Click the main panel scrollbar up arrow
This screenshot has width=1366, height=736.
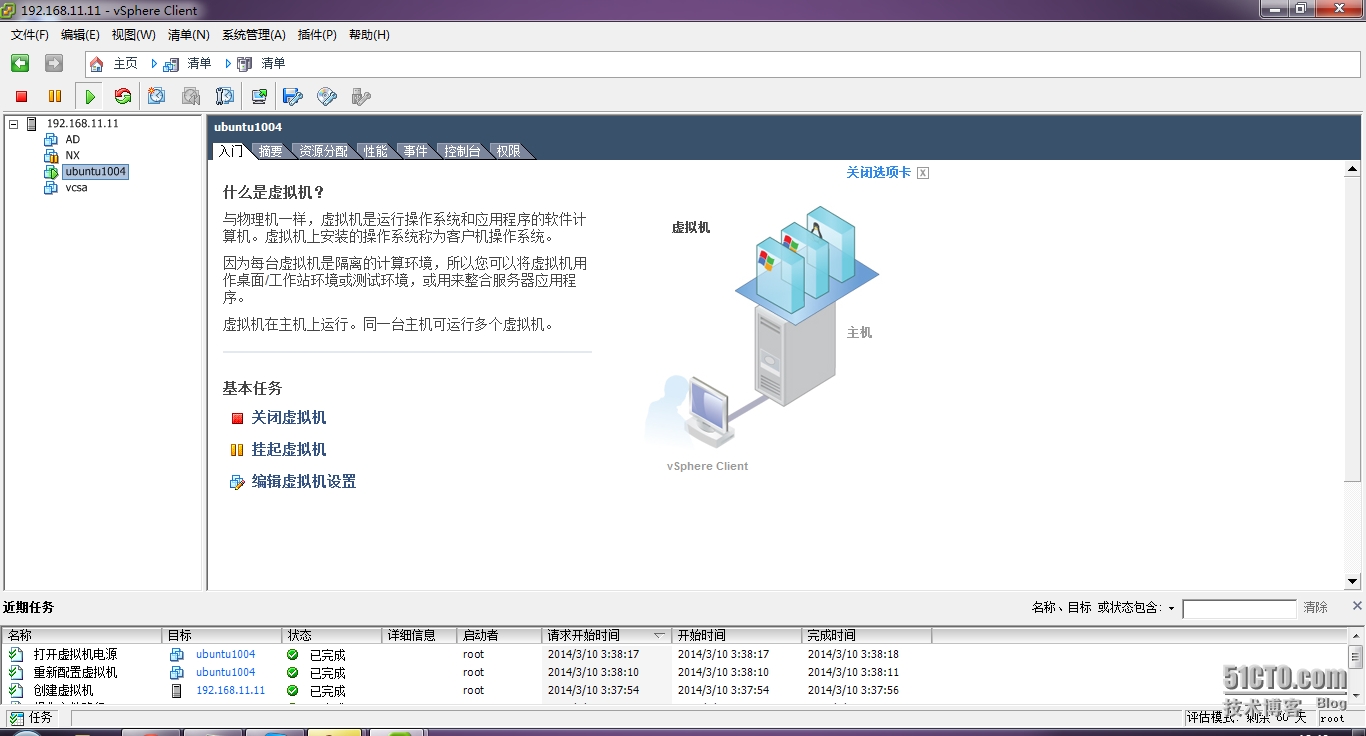coord(1352,170)
